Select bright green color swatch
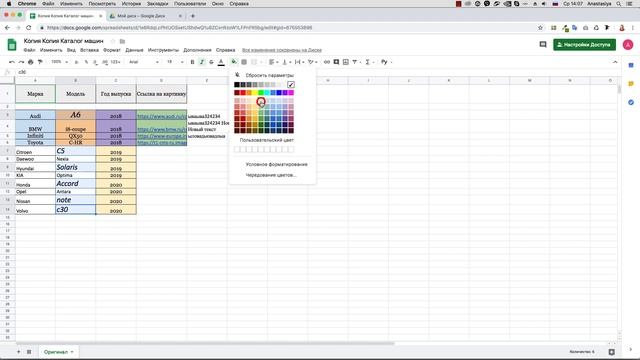640x360 pixels. (x=261, y=93)
